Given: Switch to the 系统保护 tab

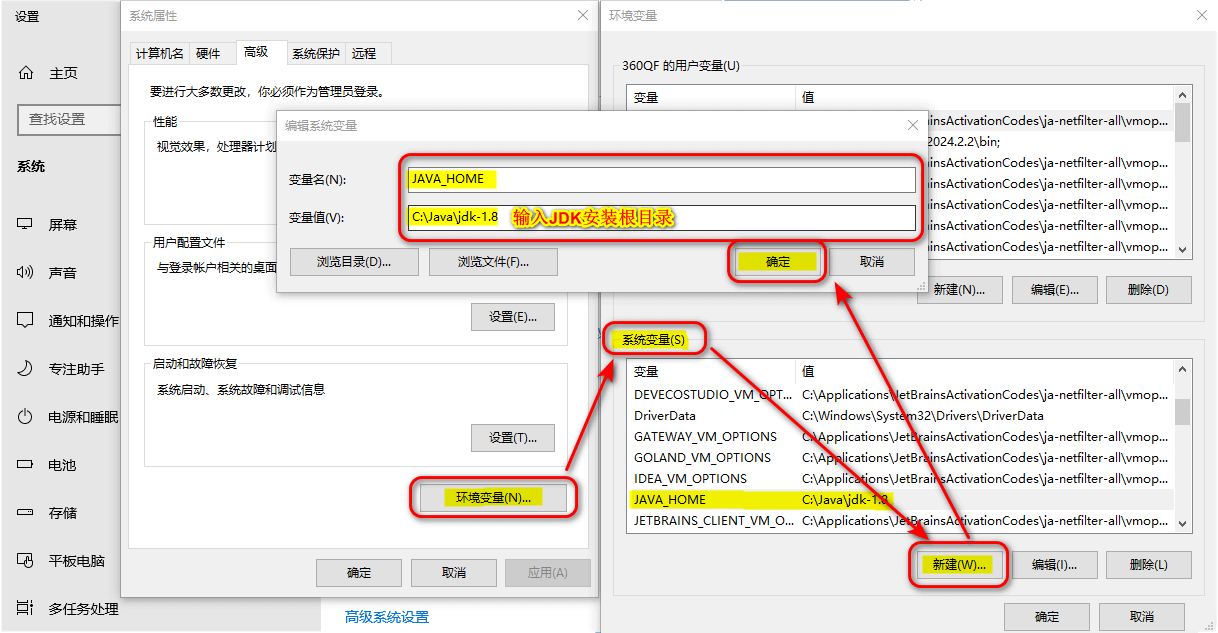Looking at the screenshot, I should click(x=316, y=53).
